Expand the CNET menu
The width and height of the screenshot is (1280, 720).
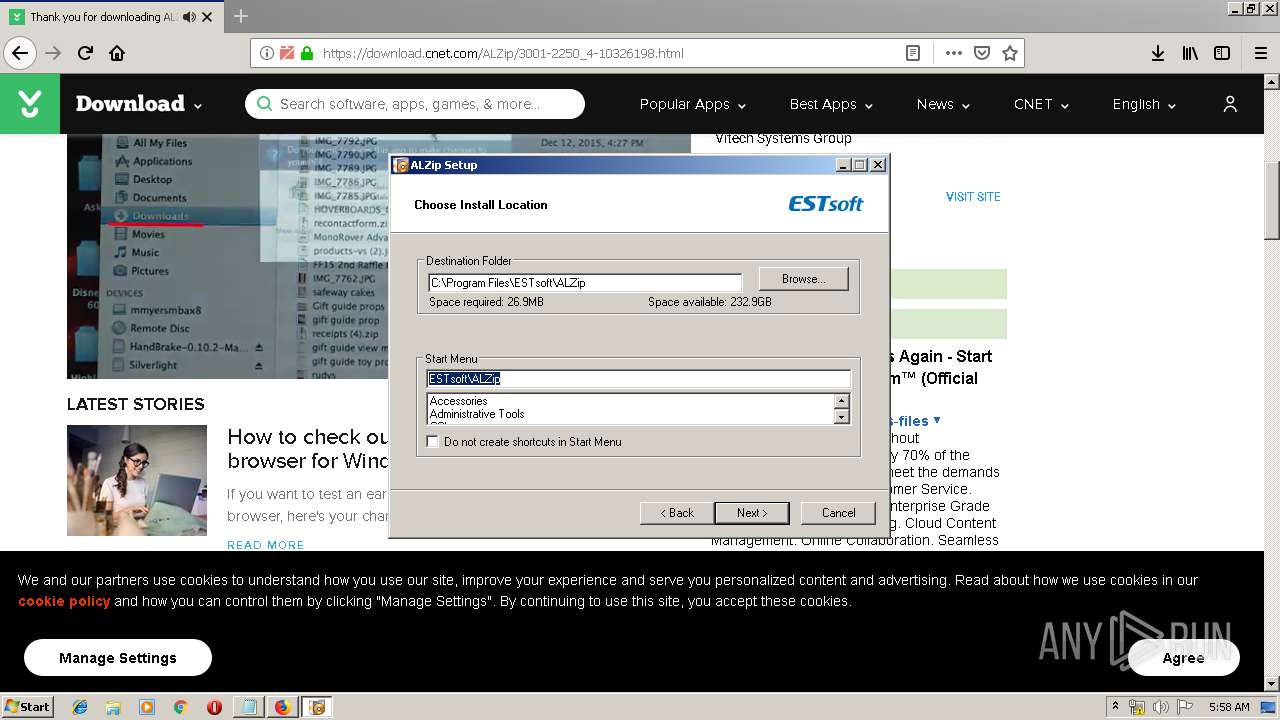click(1041, 104)
